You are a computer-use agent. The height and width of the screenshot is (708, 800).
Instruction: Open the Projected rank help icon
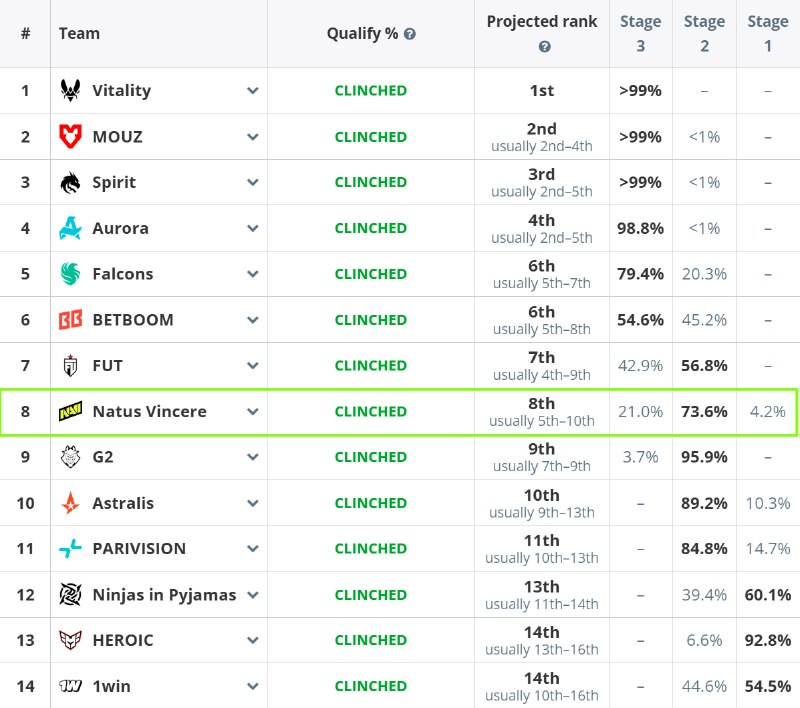click(x=544, y=47)
